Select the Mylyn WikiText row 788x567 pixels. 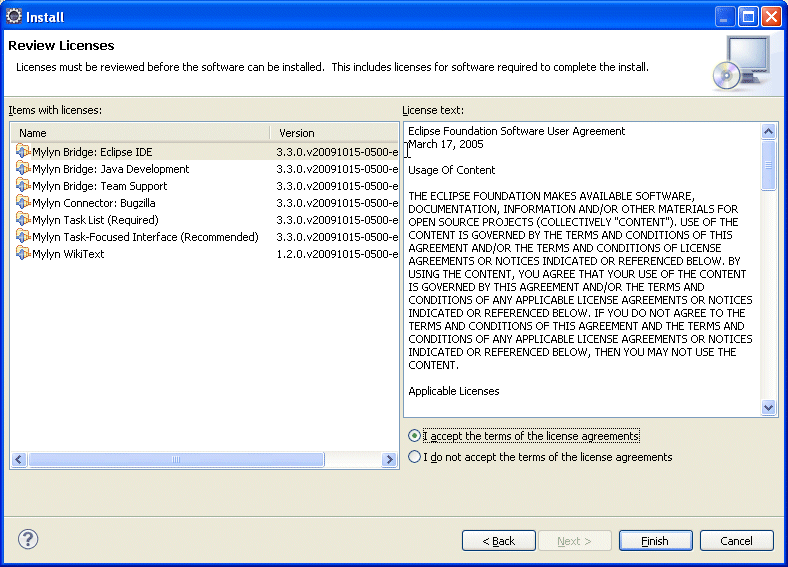click(205, 254)
